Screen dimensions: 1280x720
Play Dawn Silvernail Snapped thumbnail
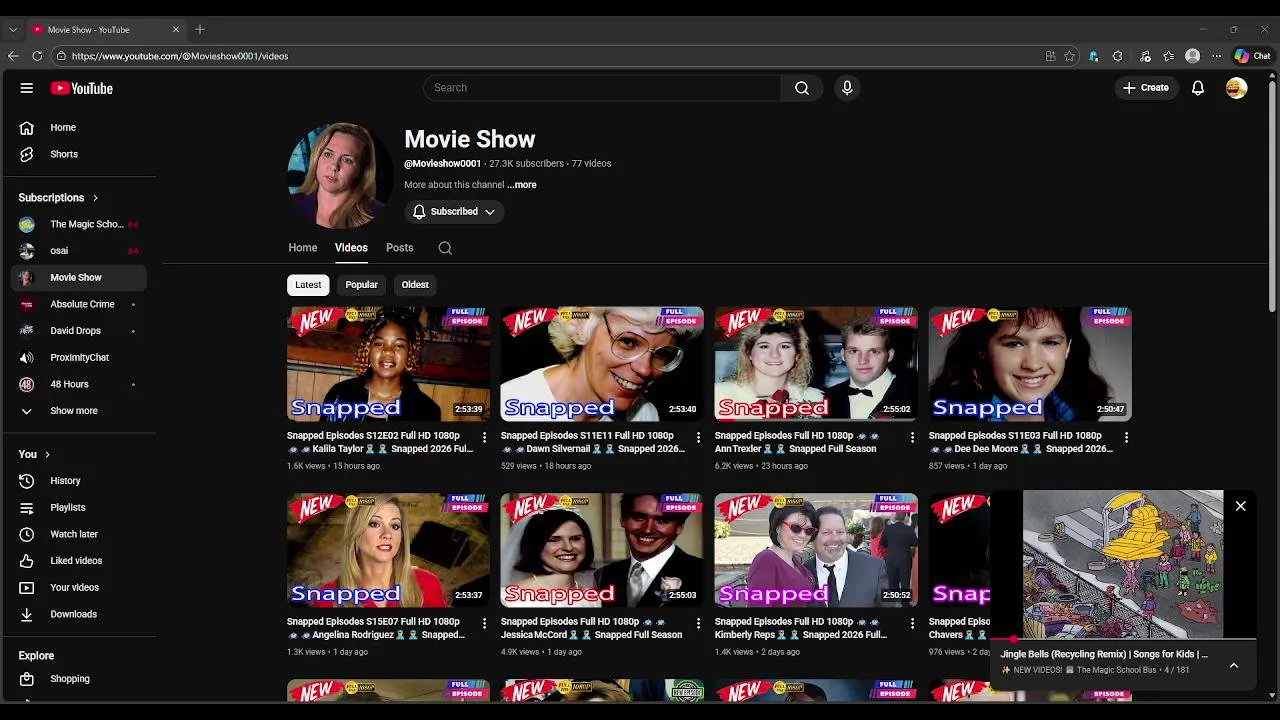click(x=602, y=364)
